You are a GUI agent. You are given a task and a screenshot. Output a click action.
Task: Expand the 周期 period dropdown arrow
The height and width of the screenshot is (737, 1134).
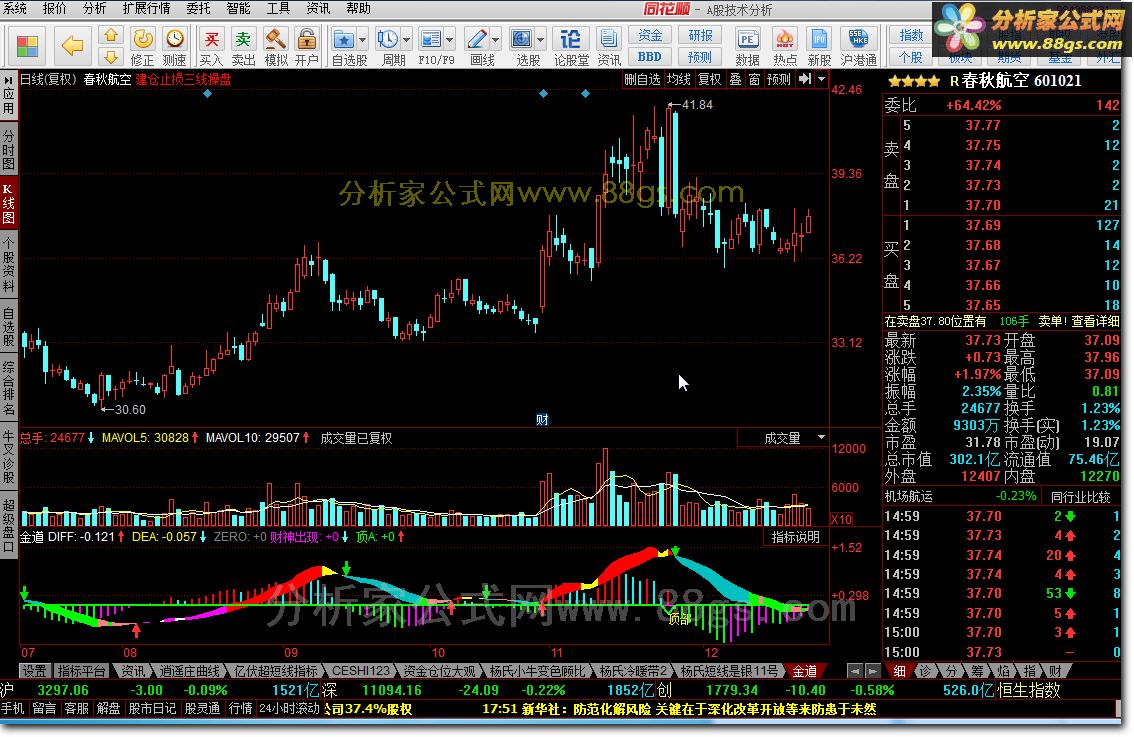pos(406,39)
